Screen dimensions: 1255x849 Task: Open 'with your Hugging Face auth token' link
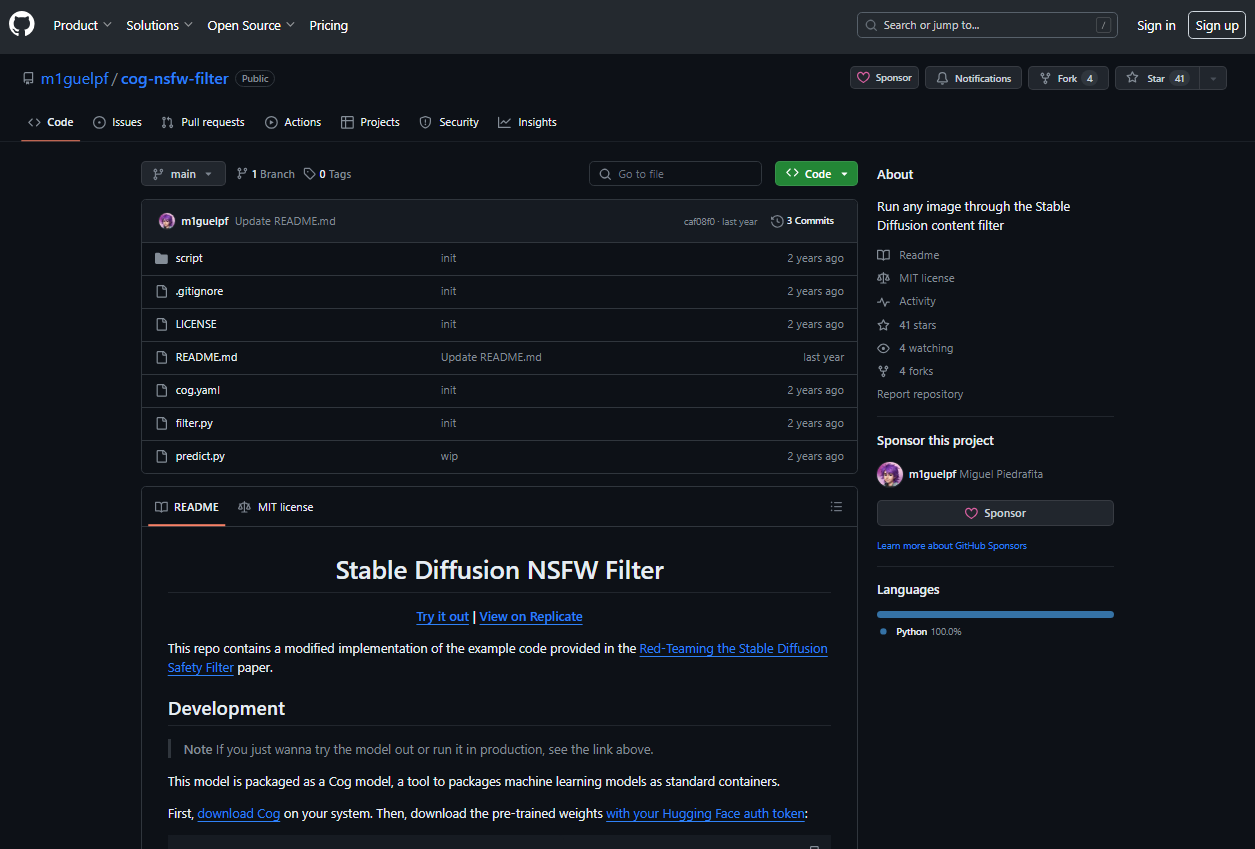pos(705,814)
